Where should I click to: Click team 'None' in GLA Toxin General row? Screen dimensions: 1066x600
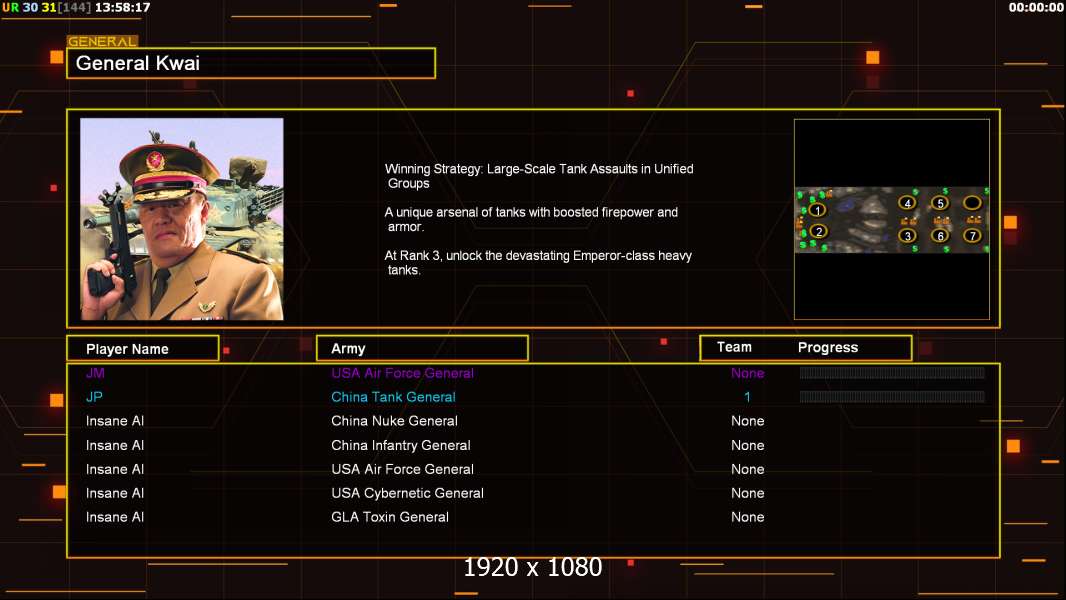point(748,517)
